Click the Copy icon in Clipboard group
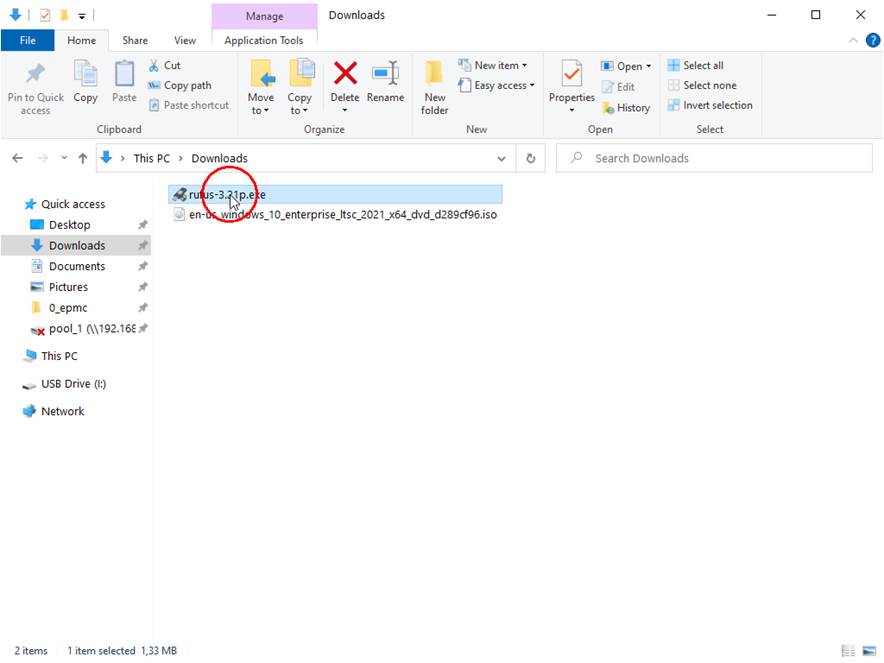 tap(86, 75)
